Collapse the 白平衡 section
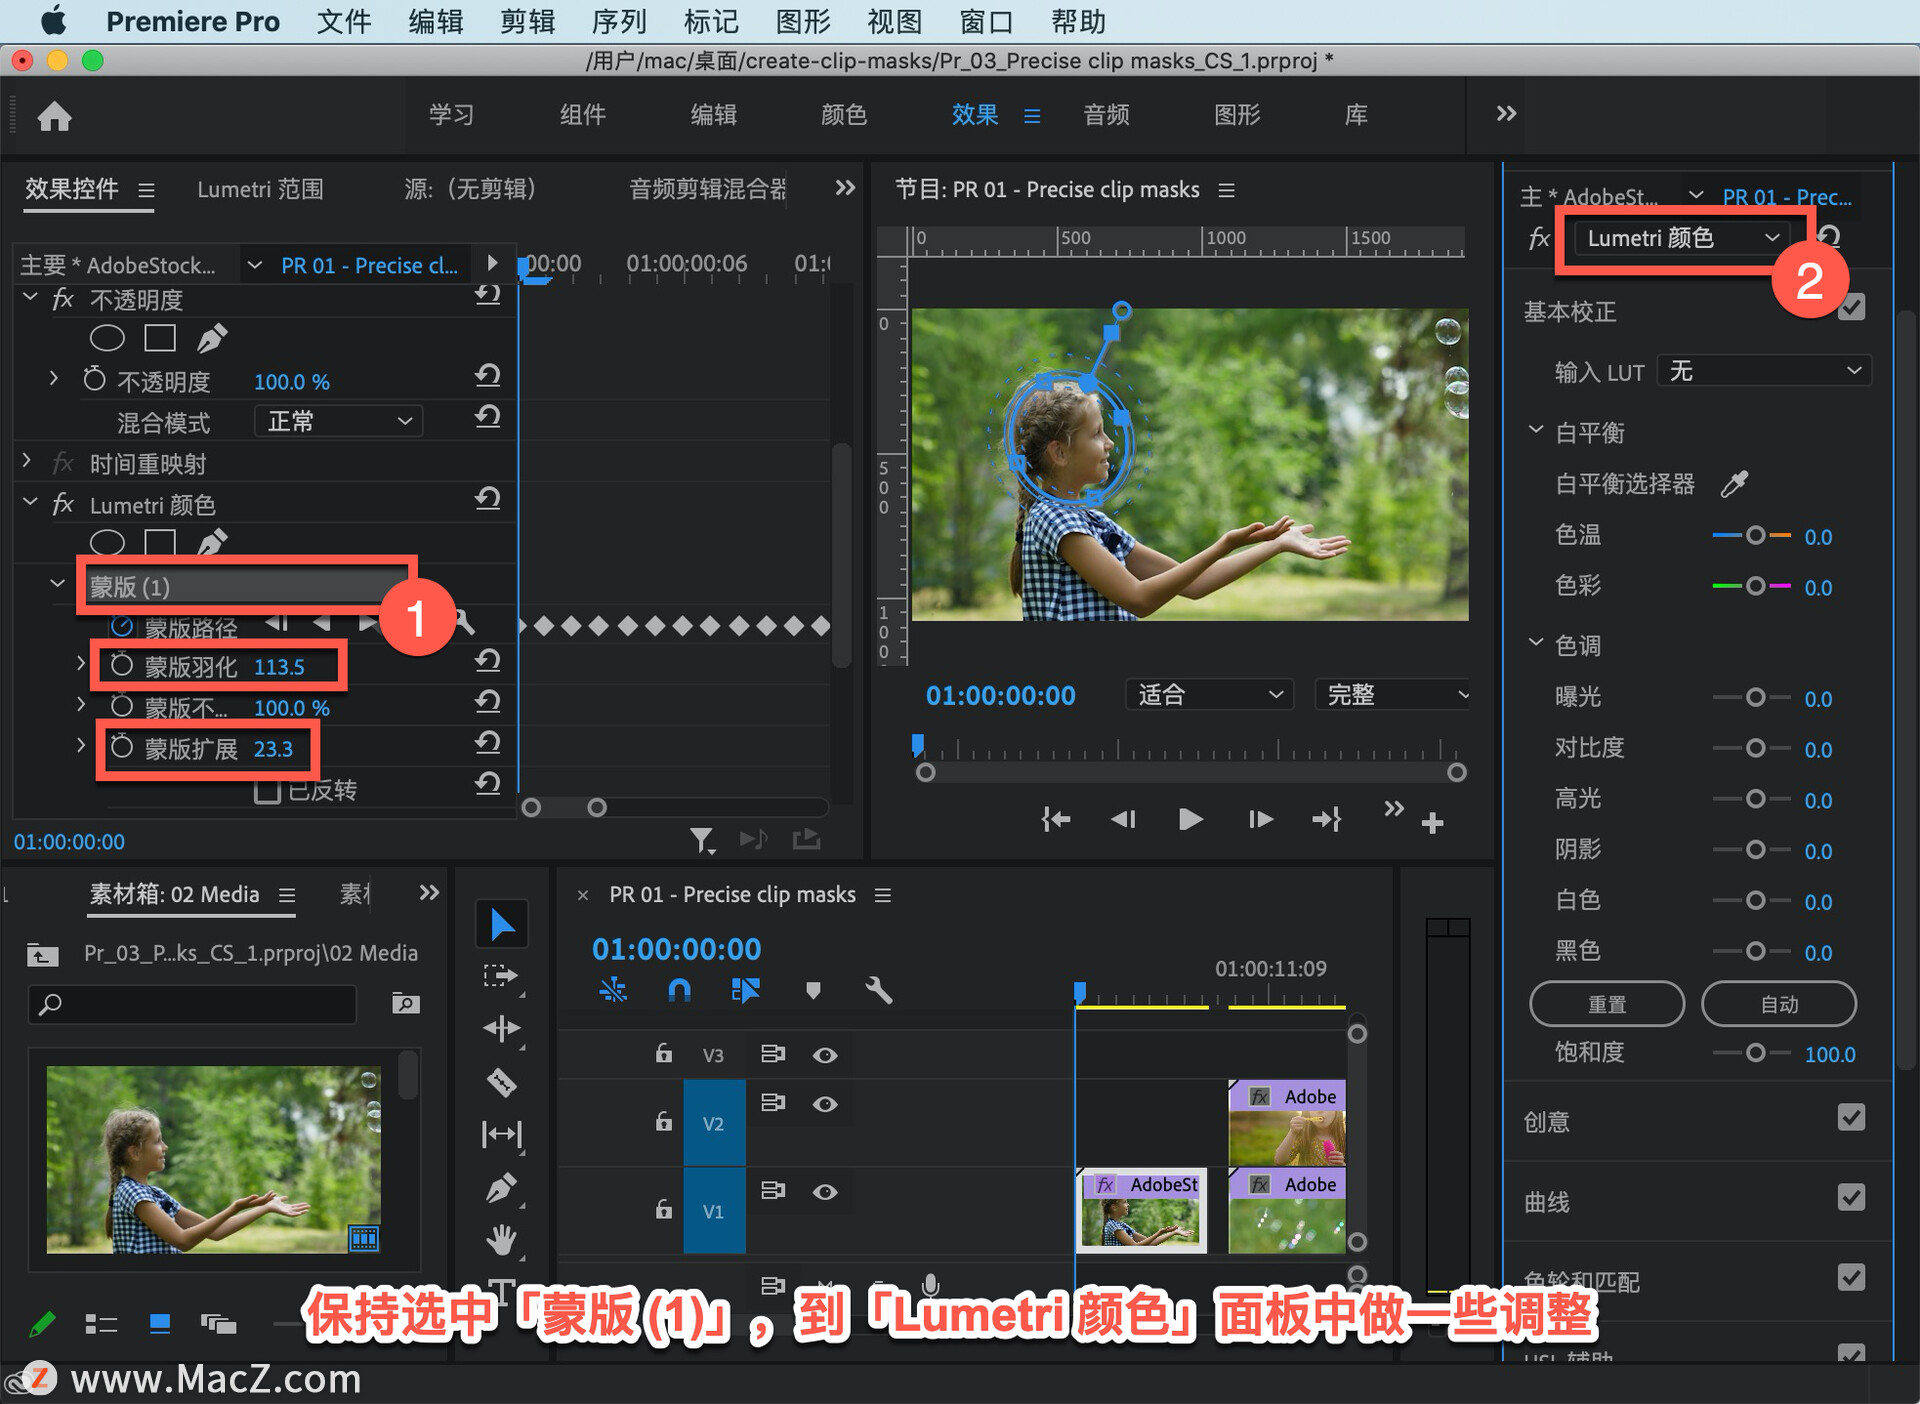Screen dimensions: 1920x1404 click(x=1535, y=431)
